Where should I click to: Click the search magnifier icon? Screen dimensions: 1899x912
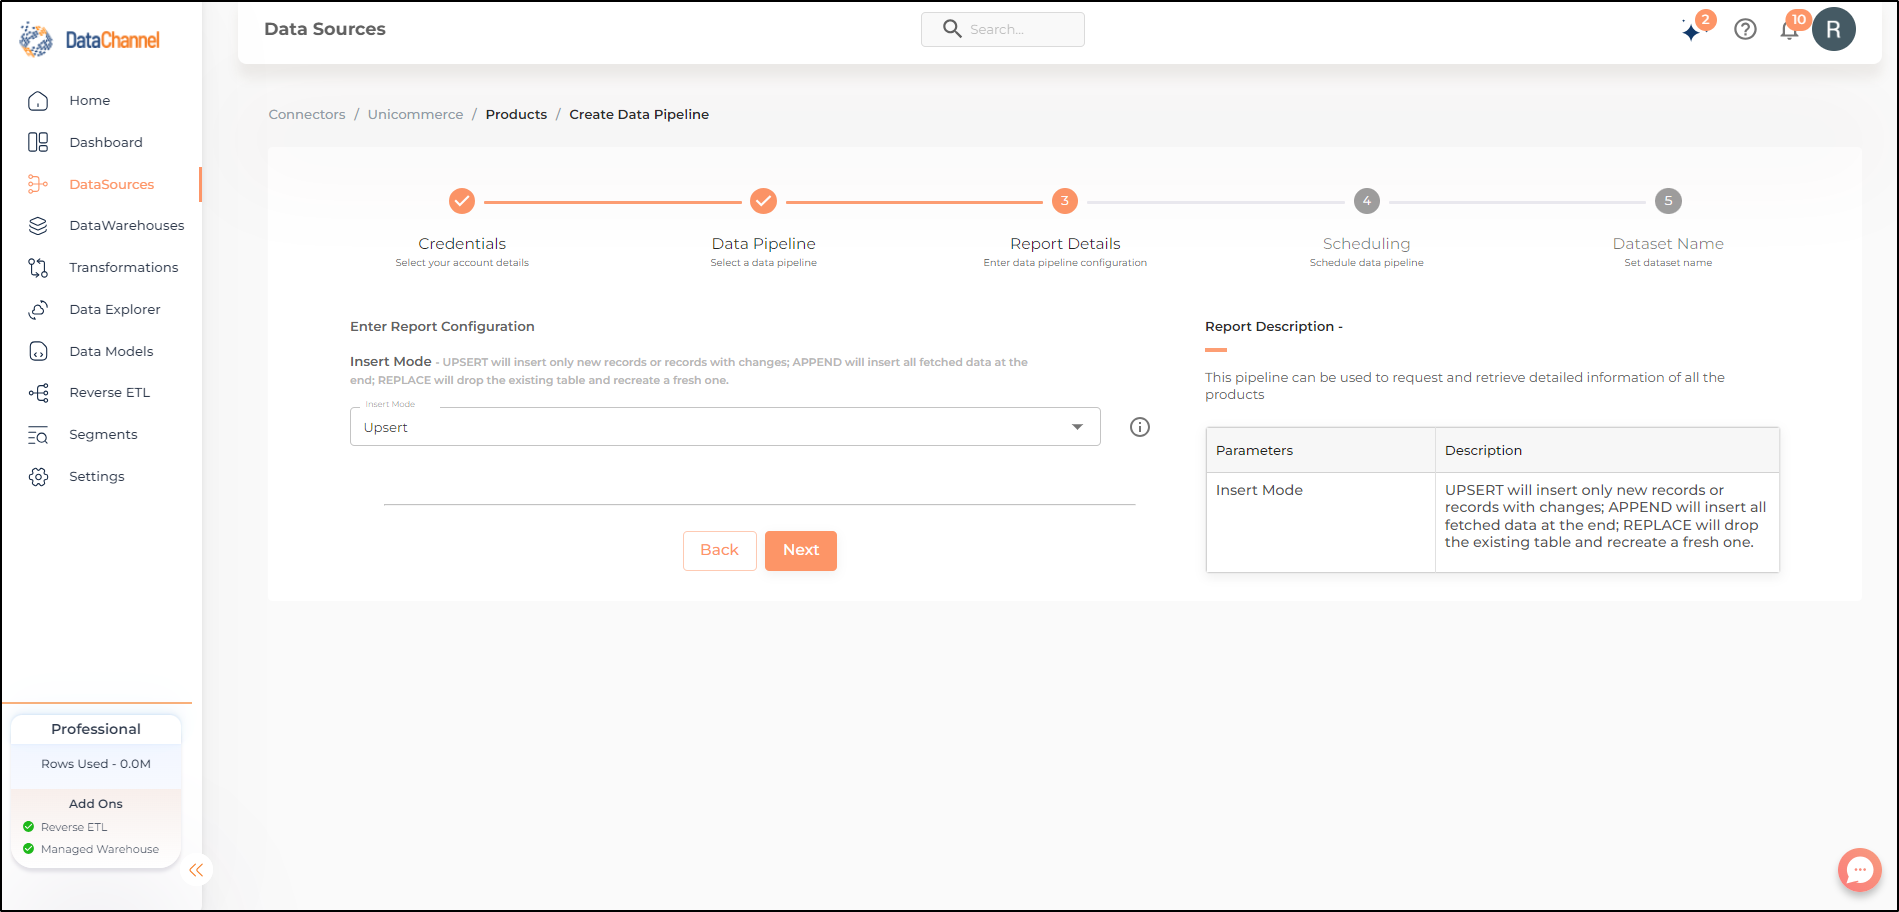[952, 29]
